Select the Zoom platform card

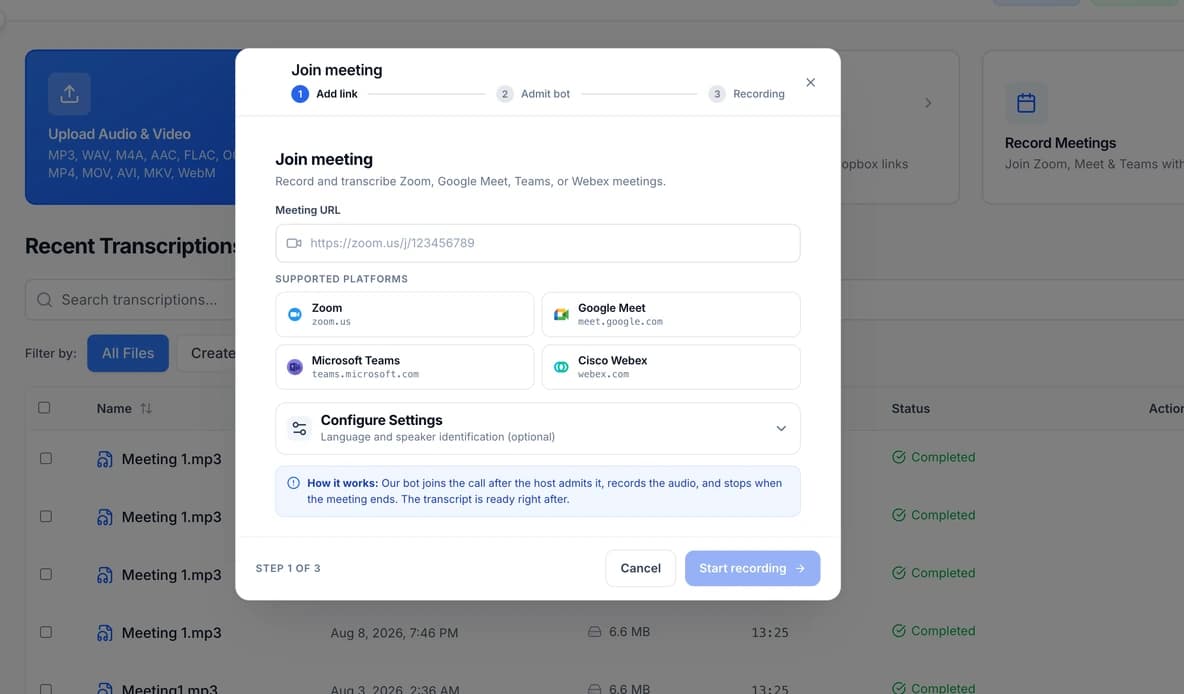[405, 314]
